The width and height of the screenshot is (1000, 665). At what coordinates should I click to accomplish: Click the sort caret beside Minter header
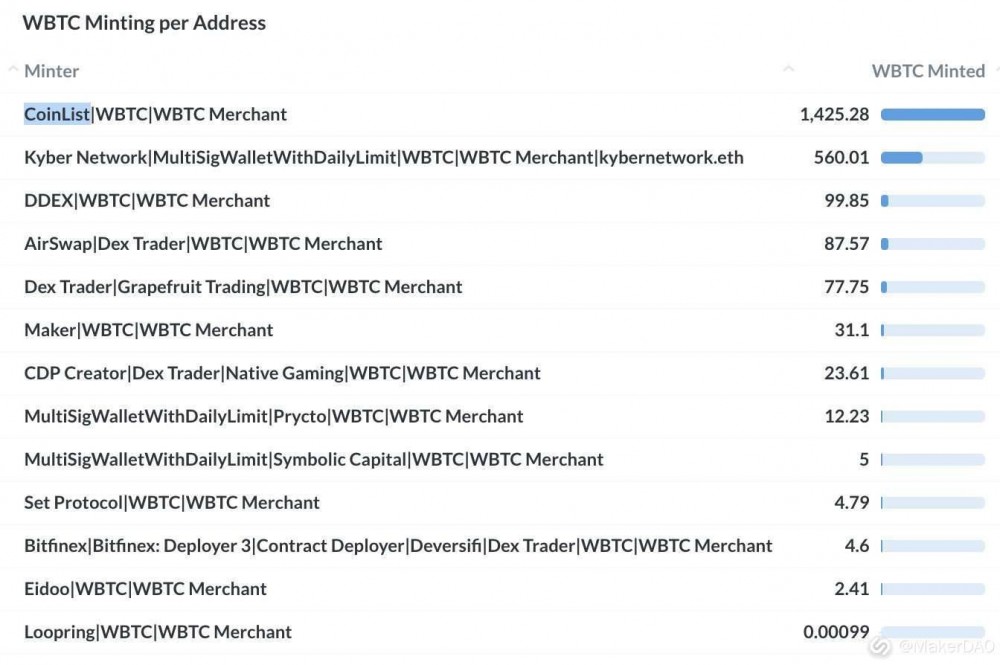pos(12,68)
